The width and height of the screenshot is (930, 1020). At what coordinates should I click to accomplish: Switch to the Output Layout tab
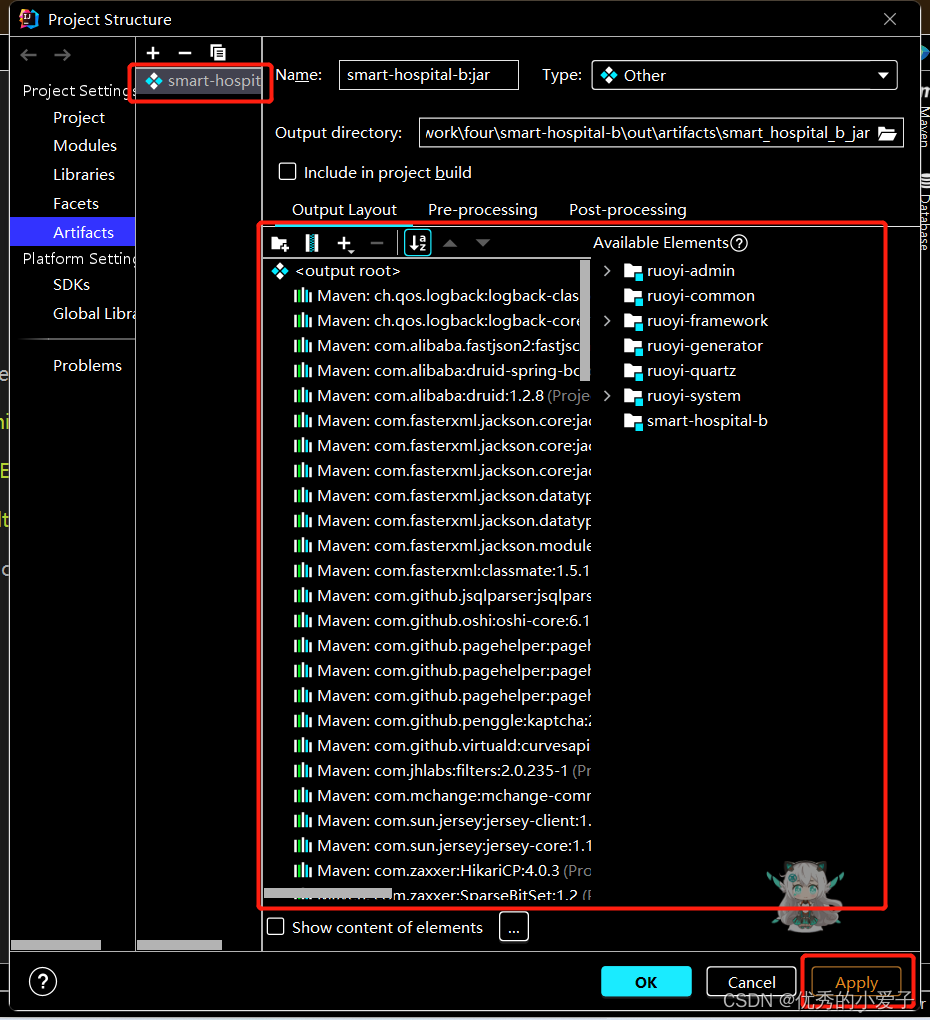coord(344,209)
